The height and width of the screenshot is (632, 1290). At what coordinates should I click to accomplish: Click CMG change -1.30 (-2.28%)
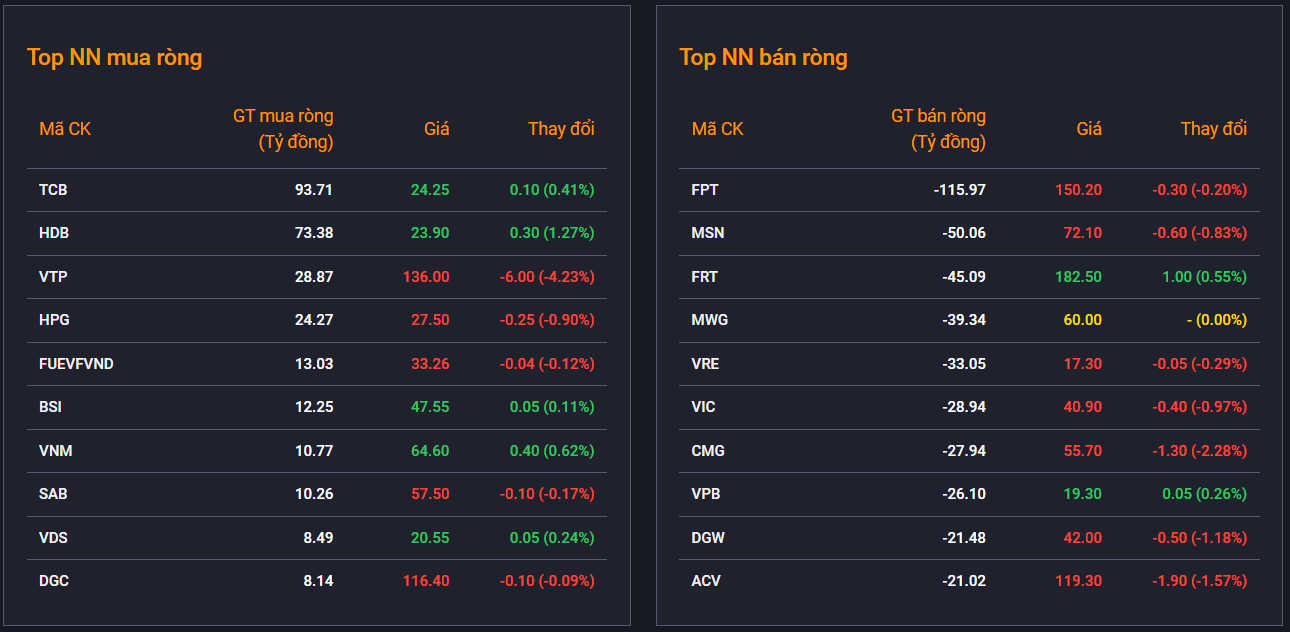[1199, 451]
